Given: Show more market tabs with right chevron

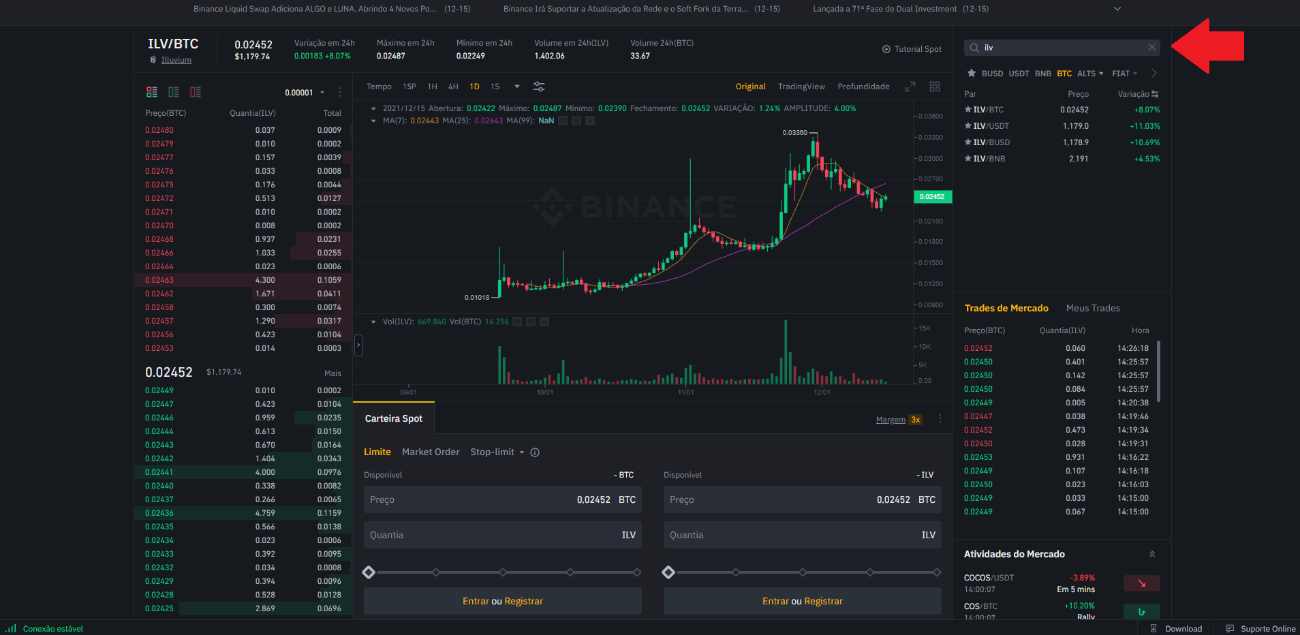Looking at the screenshot, I should click(1154, 73).
